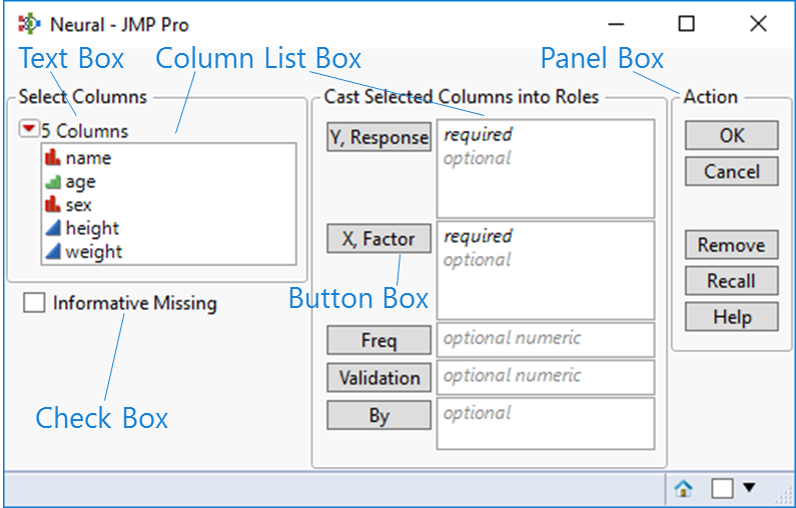
Task: Confirm the dialog with OK
Action: [731, 135]
